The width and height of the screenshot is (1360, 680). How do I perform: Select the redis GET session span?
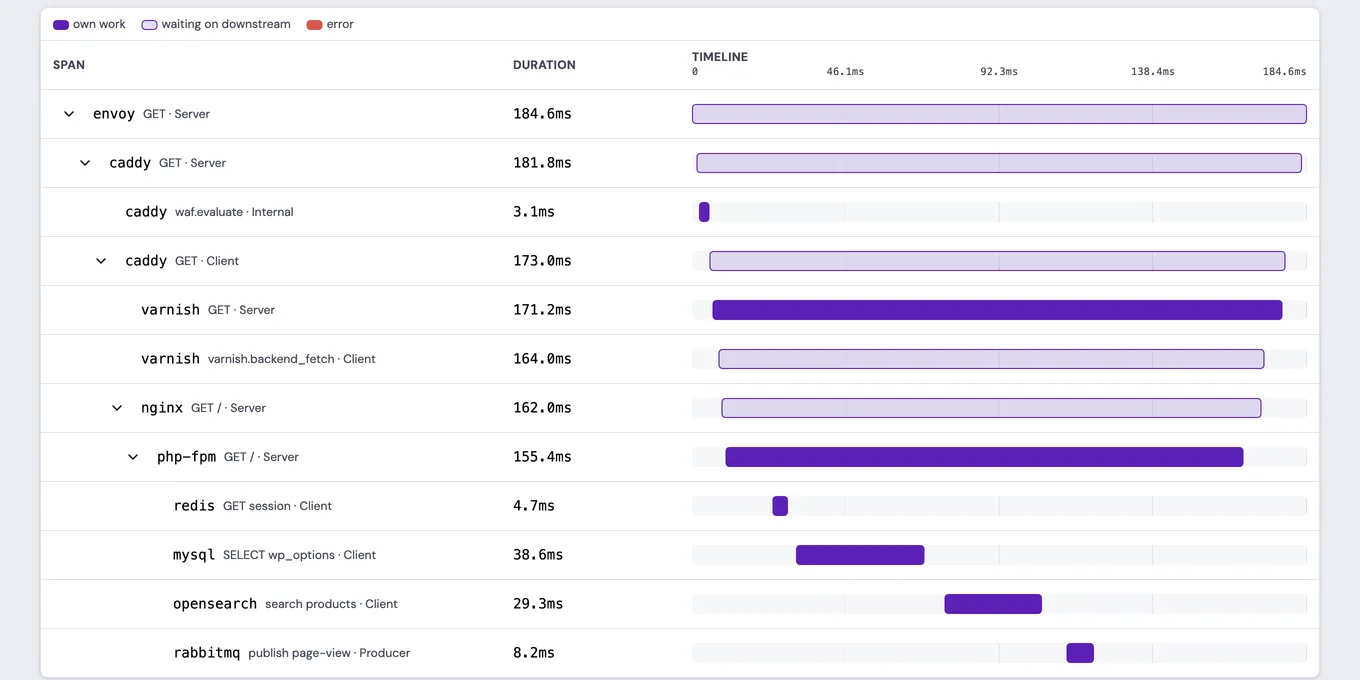[252, 506]
